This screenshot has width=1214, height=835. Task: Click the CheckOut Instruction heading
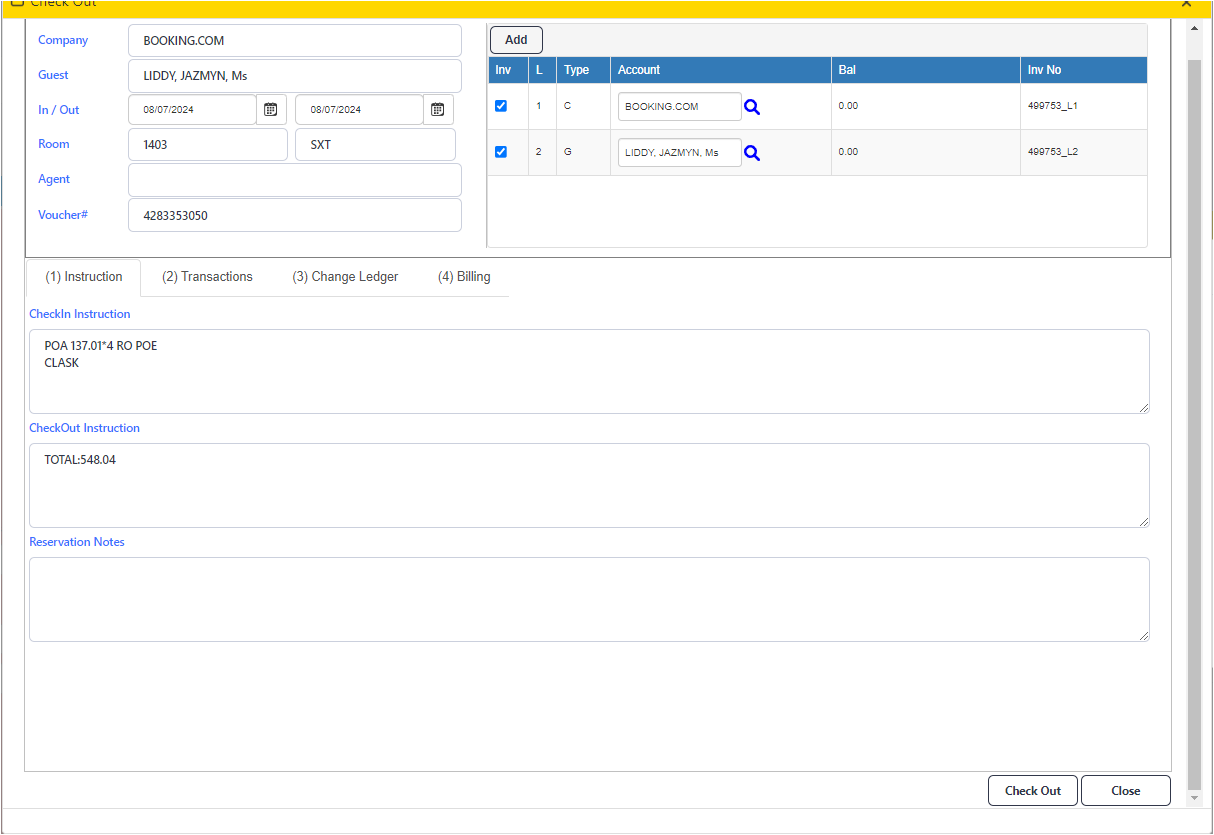(85, 428)
